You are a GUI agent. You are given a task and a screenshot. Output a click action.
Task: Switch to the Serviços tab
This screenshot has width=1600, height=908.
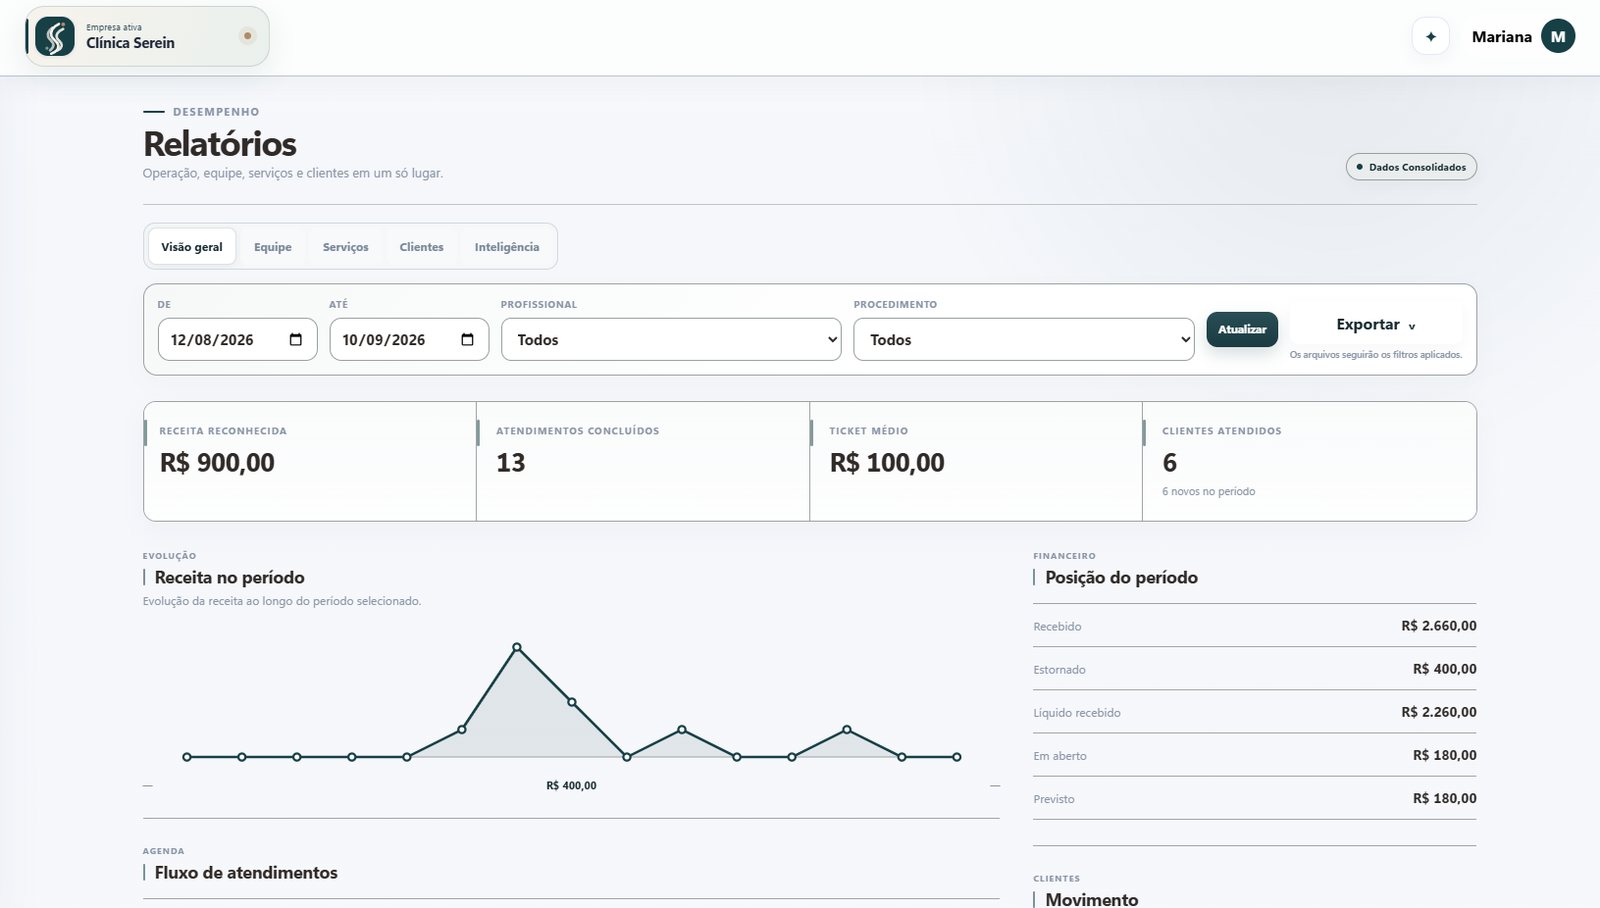point(346,247)
